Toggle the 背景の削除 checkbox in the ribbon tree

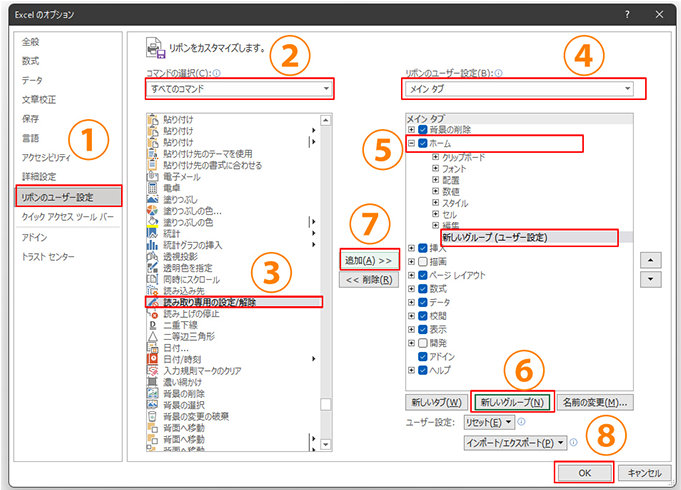[423, 129]
